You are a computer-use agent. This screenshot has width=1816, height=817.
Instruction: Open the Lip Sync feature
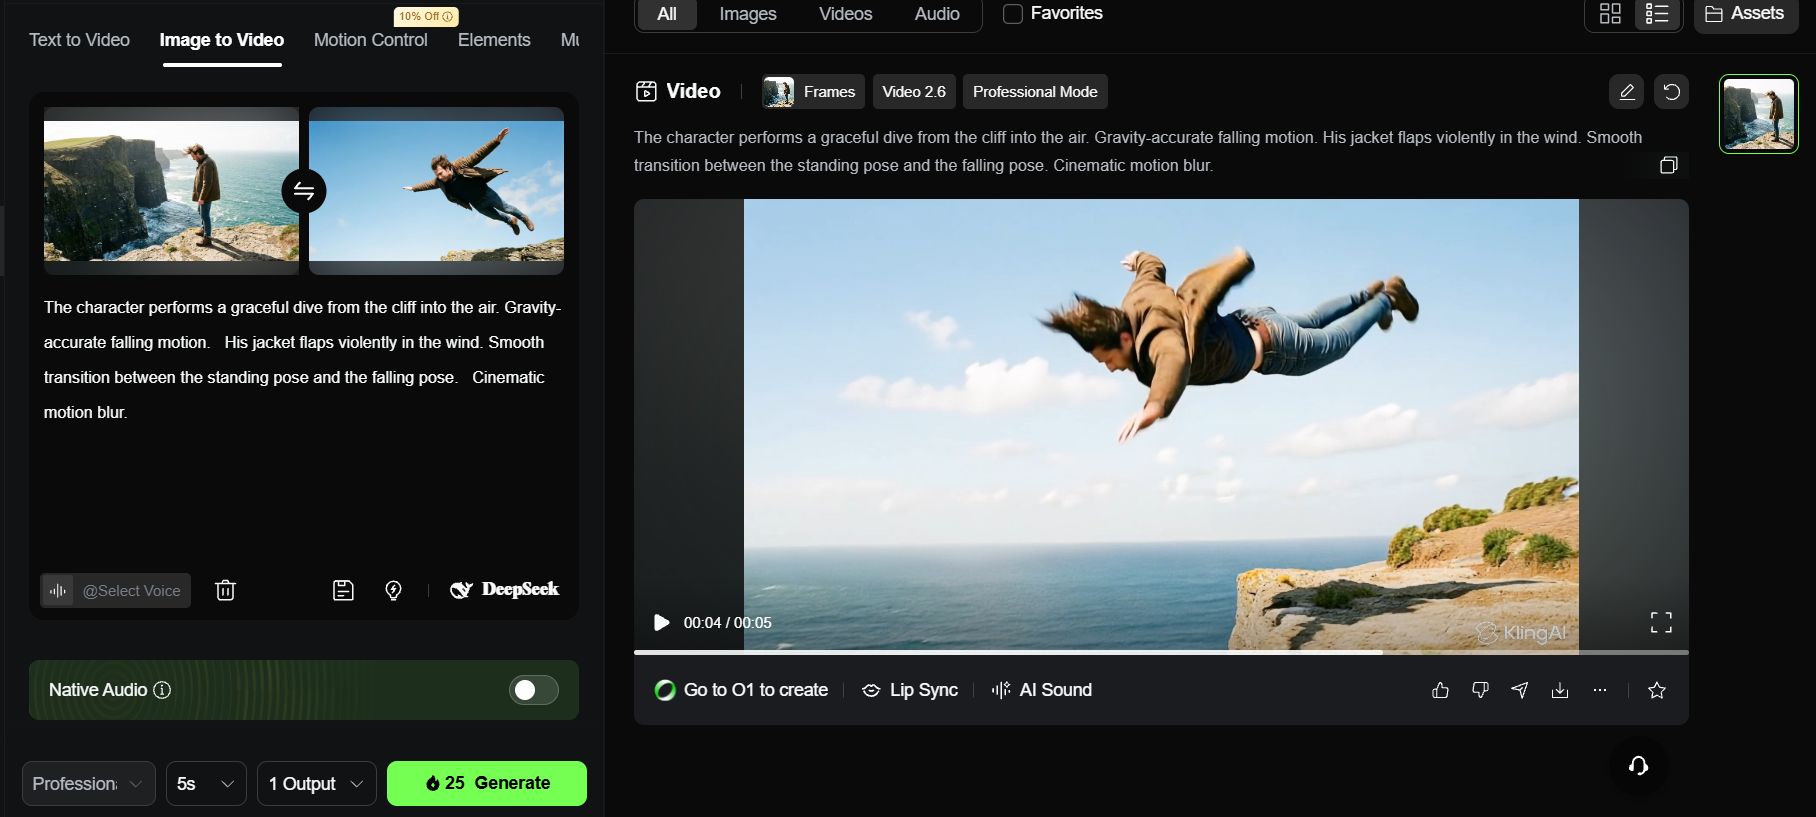click(x=910, y=690)
